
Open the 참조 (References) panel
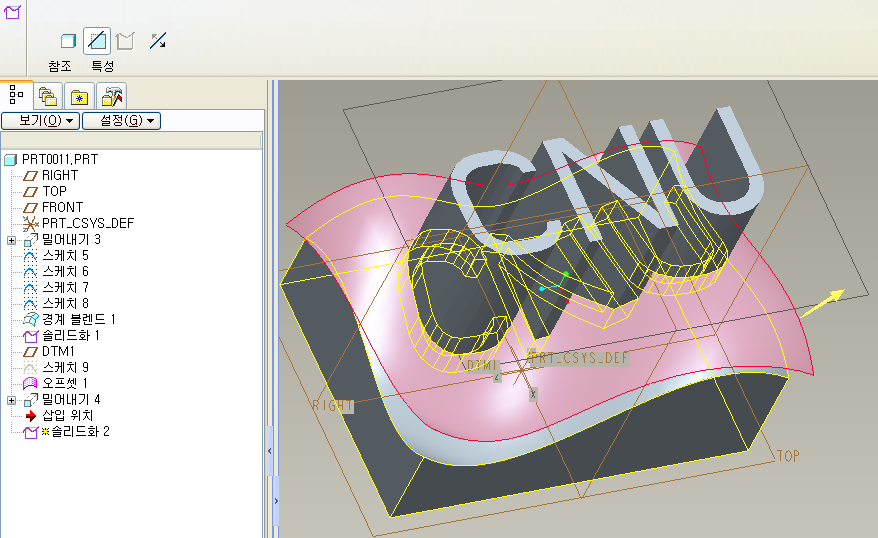pos(60,66)
